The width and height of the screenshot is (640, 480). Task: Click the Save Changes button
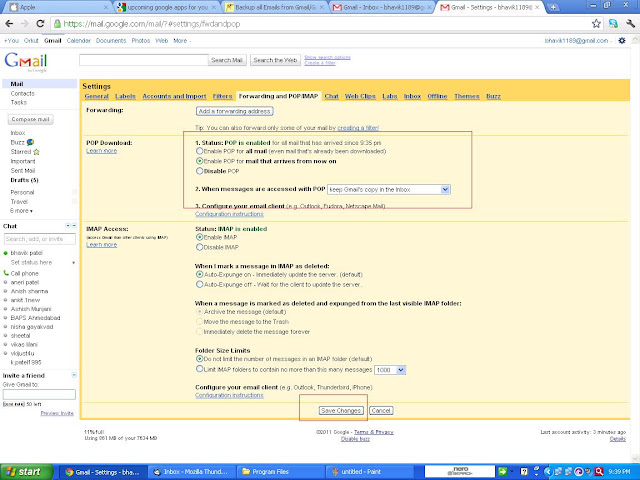tap(341, 411)
